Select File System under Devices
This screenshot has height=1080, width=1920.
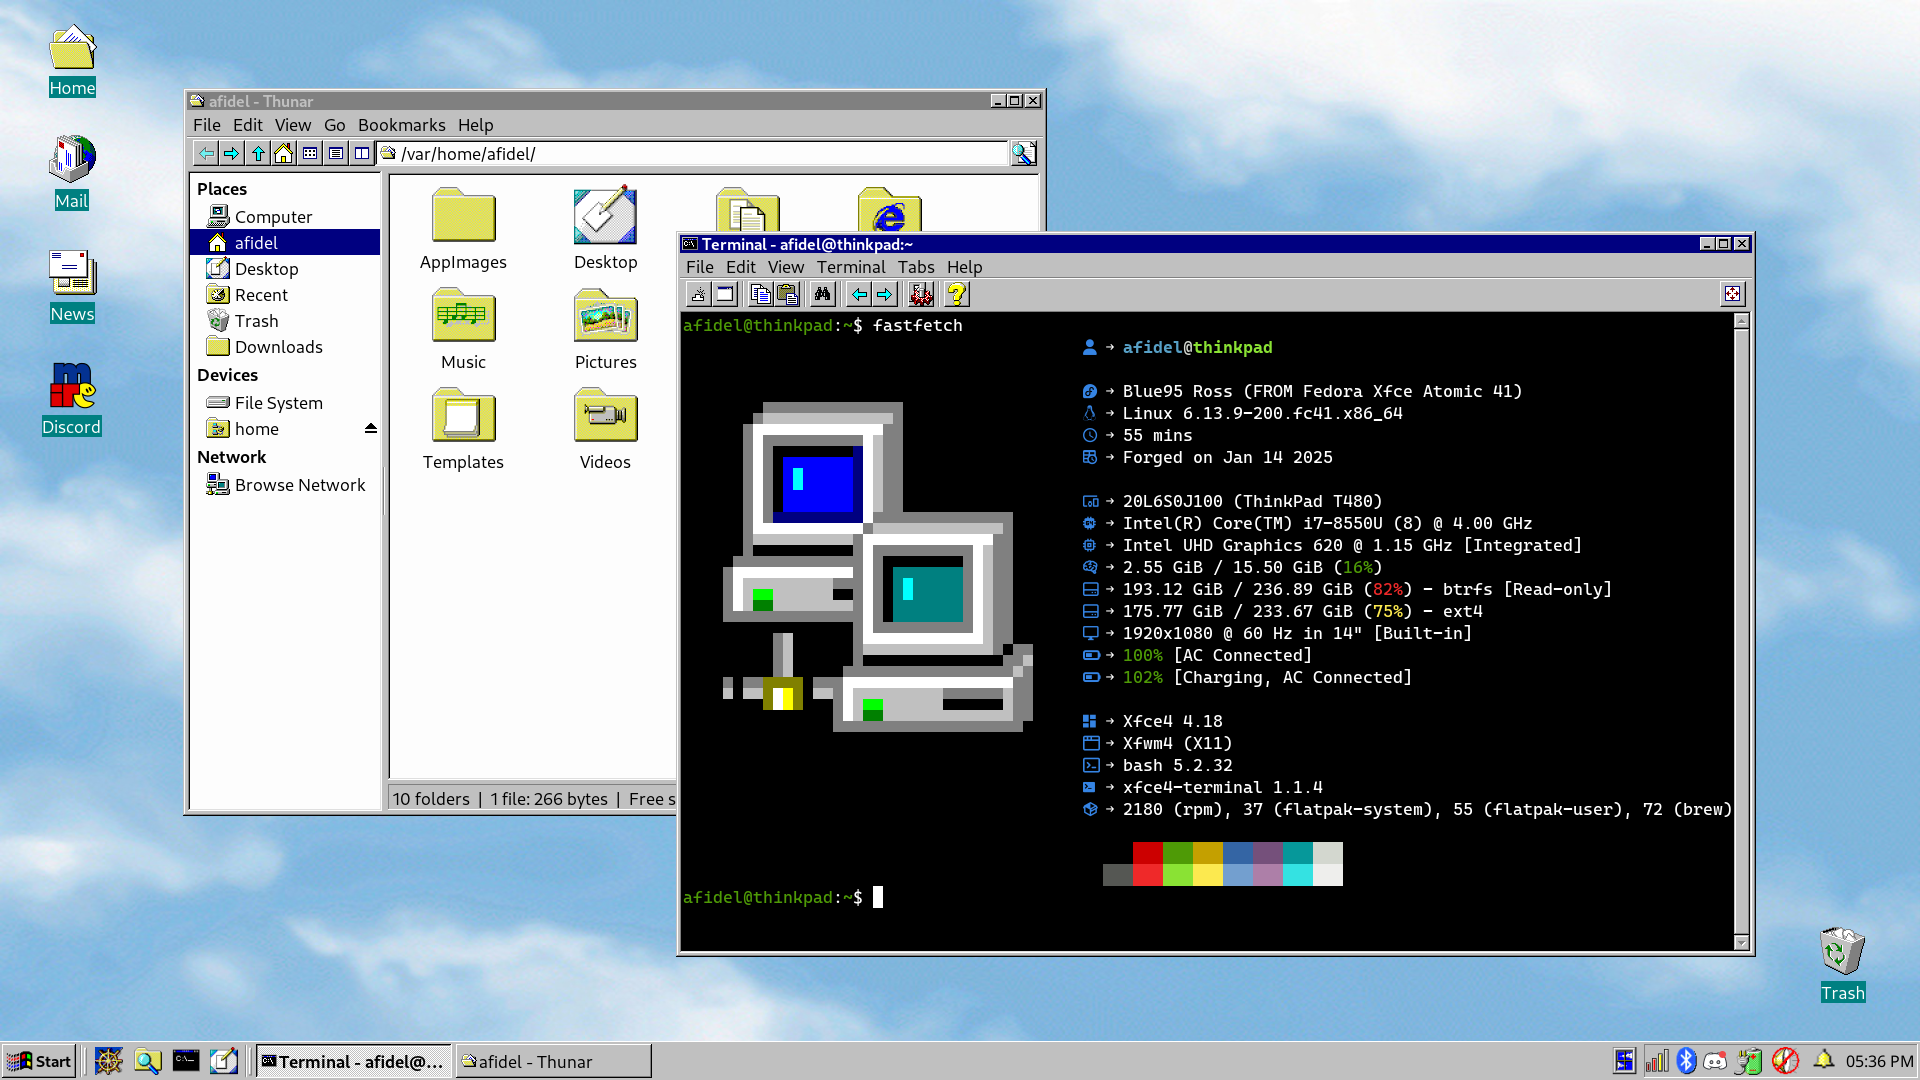[285, 402]
